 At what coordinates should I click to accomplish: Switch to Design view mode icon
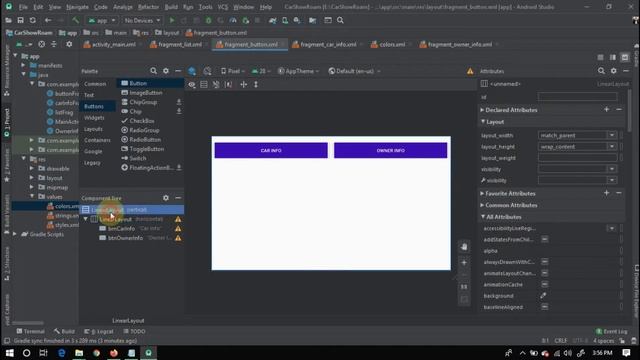[x=625, y=58]
